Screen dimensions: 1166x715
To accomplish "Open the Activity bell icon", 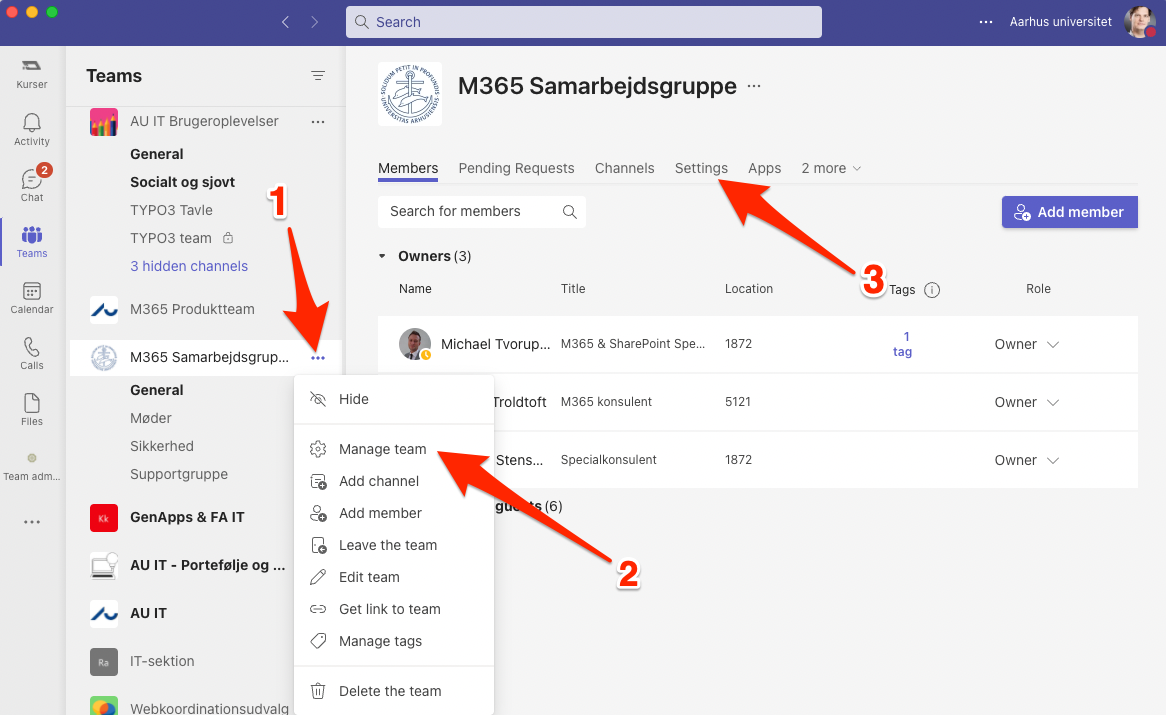I will [x=31, y=129].
